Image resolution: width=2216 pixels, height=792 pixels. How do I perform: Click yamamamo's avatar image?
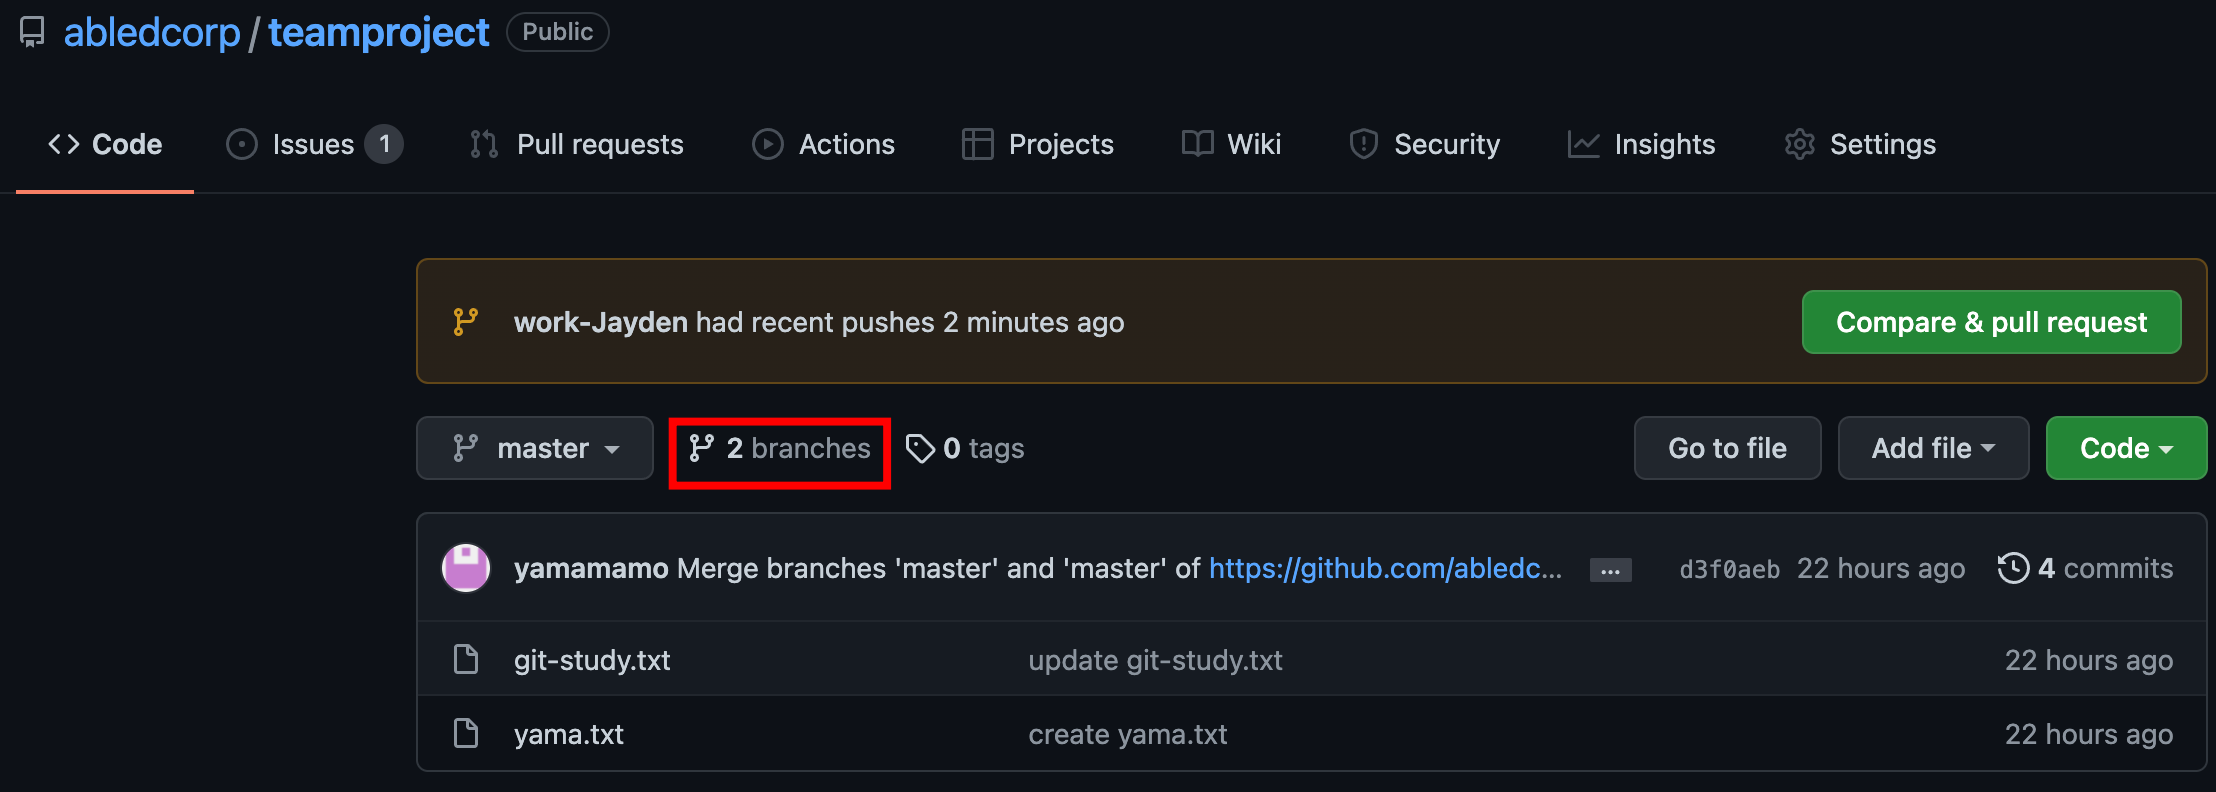(466, 568)
